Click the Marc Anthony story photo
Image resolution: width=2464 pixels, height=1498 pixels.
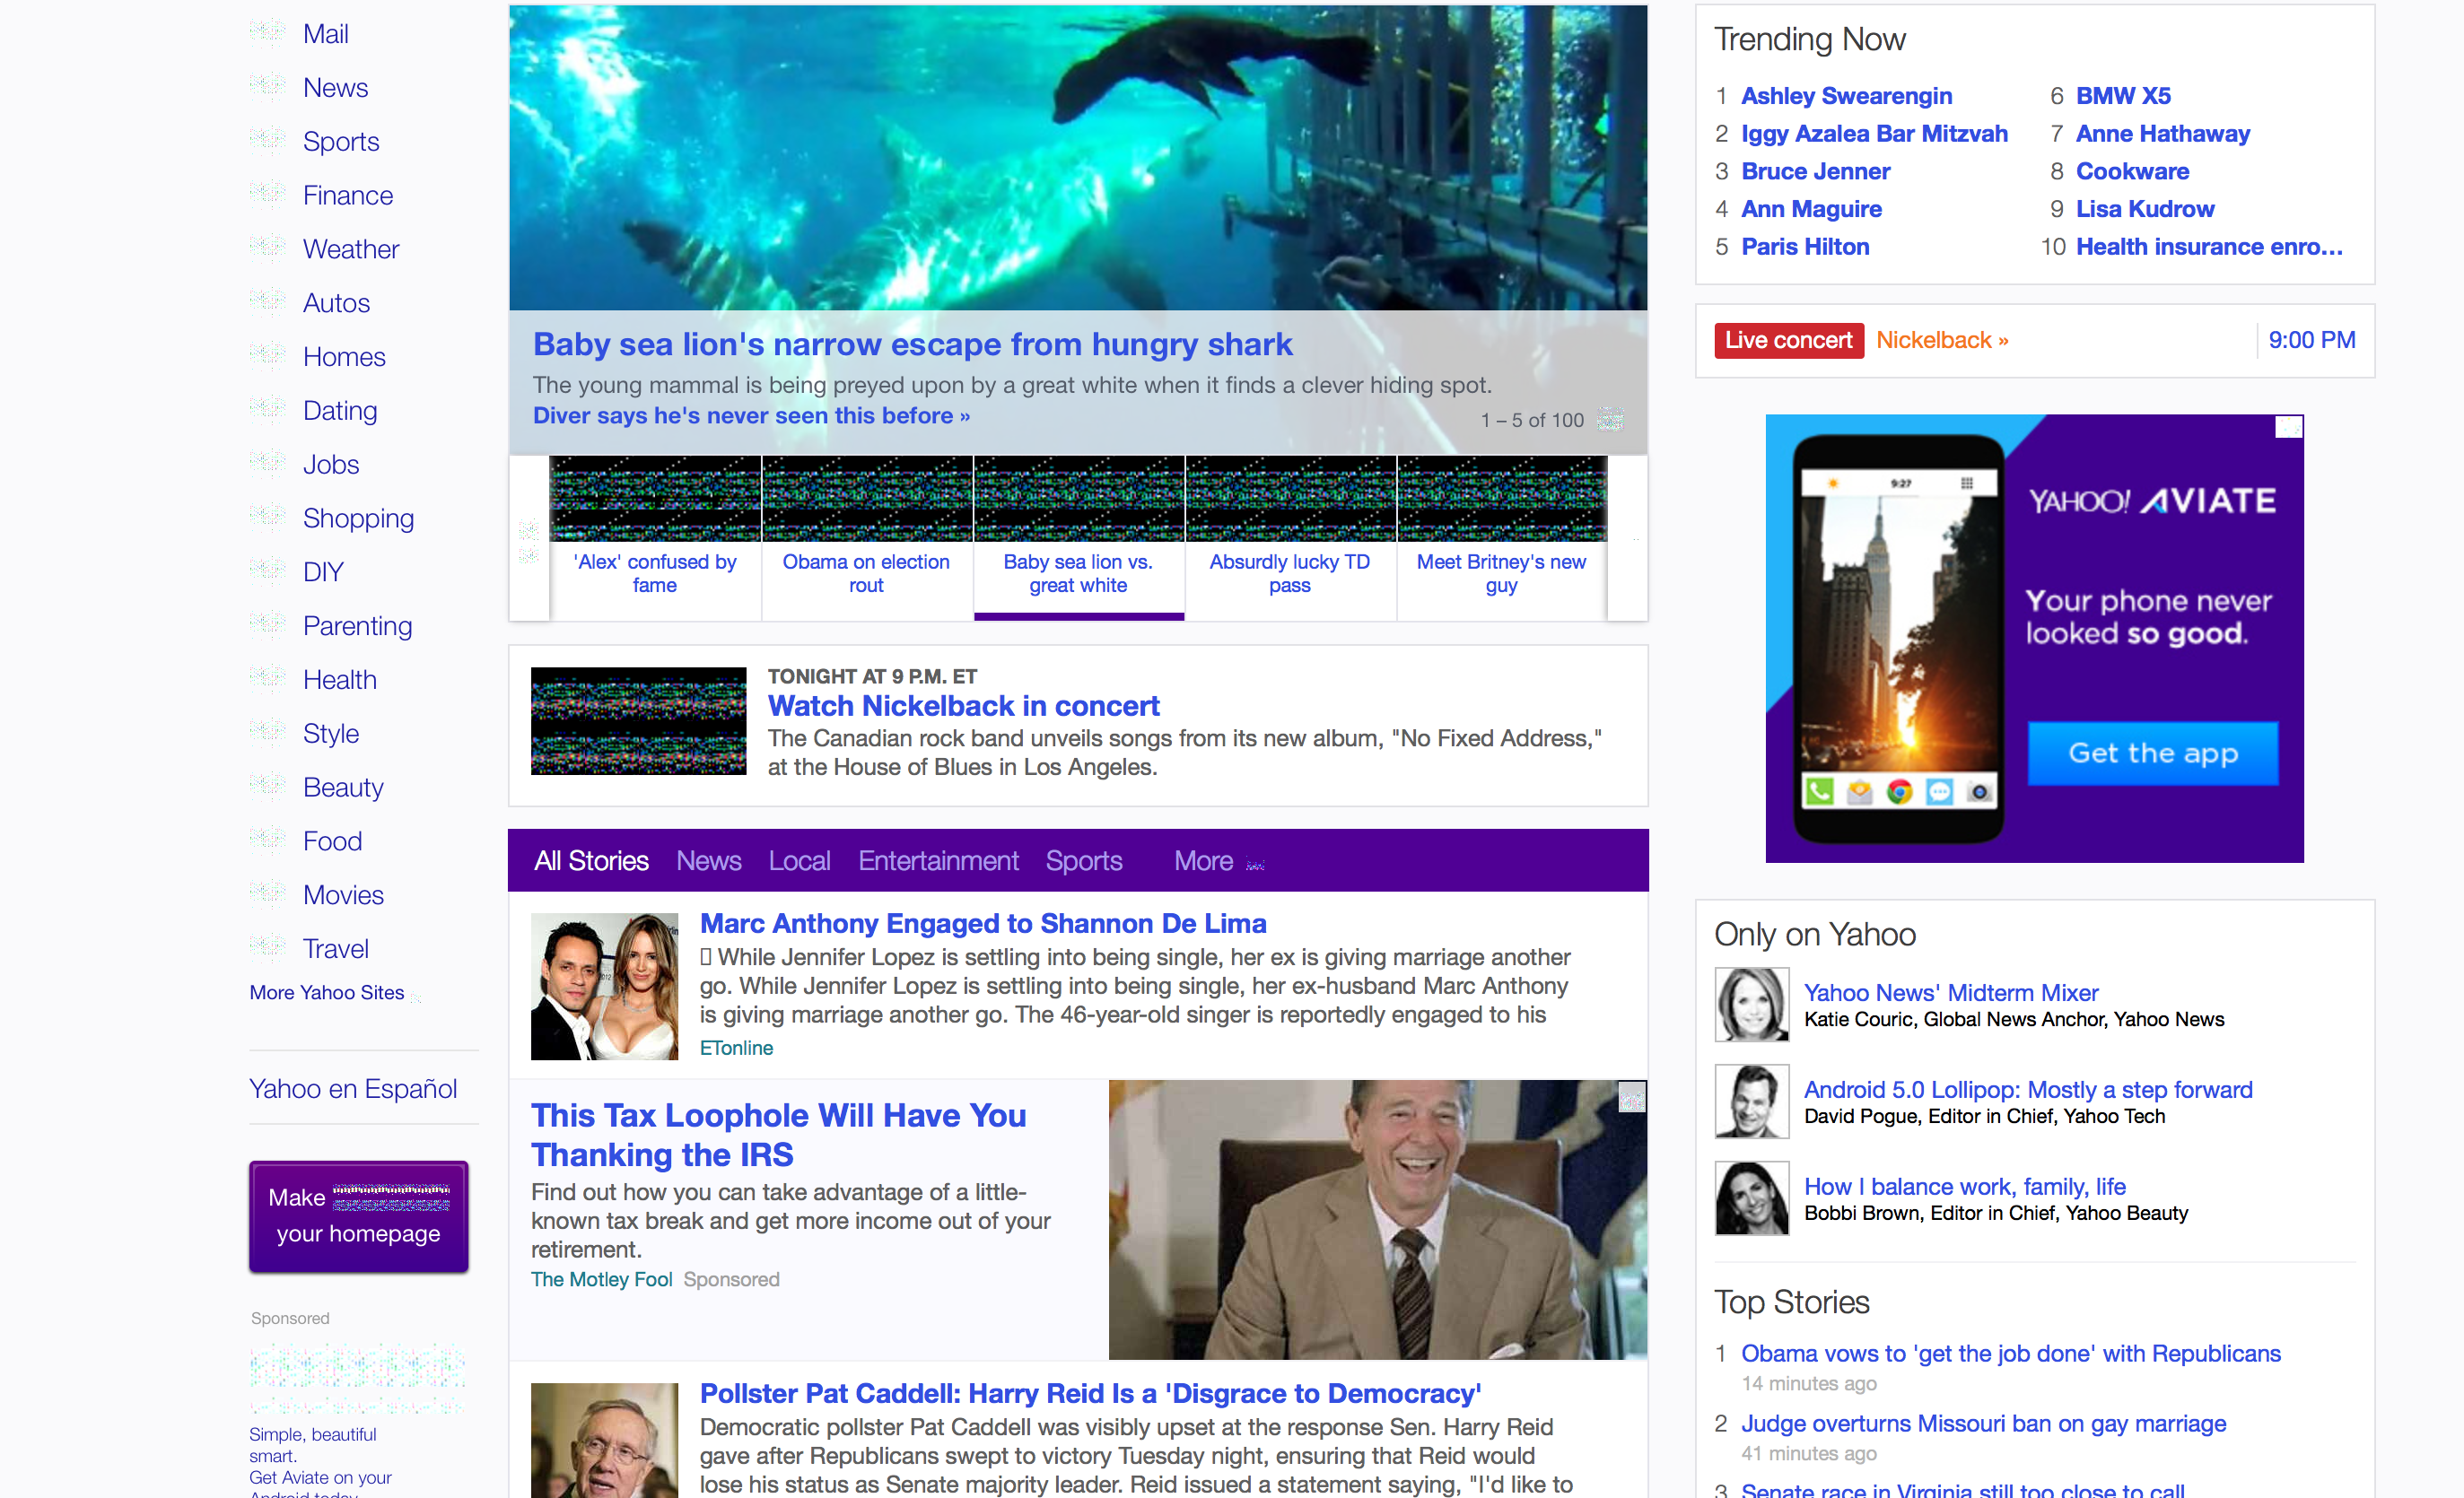[604, 986]
